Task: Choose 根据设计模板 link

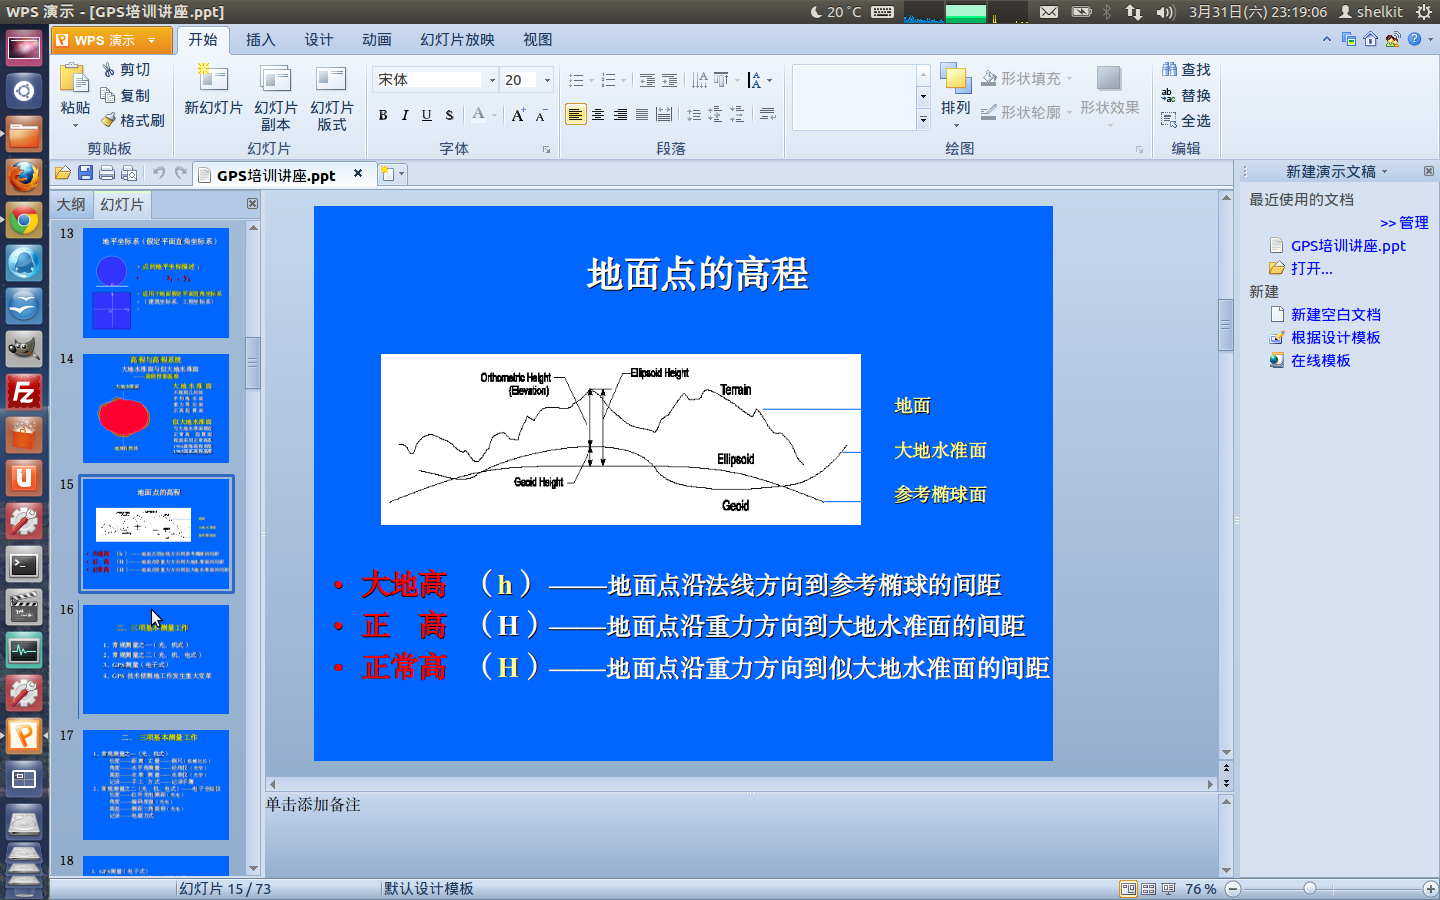Action: (1335, 337)
